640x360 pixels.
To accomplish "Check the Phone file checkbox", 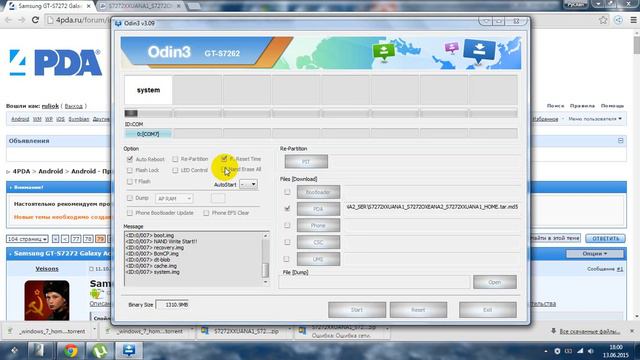I will (x=287, y=225).
